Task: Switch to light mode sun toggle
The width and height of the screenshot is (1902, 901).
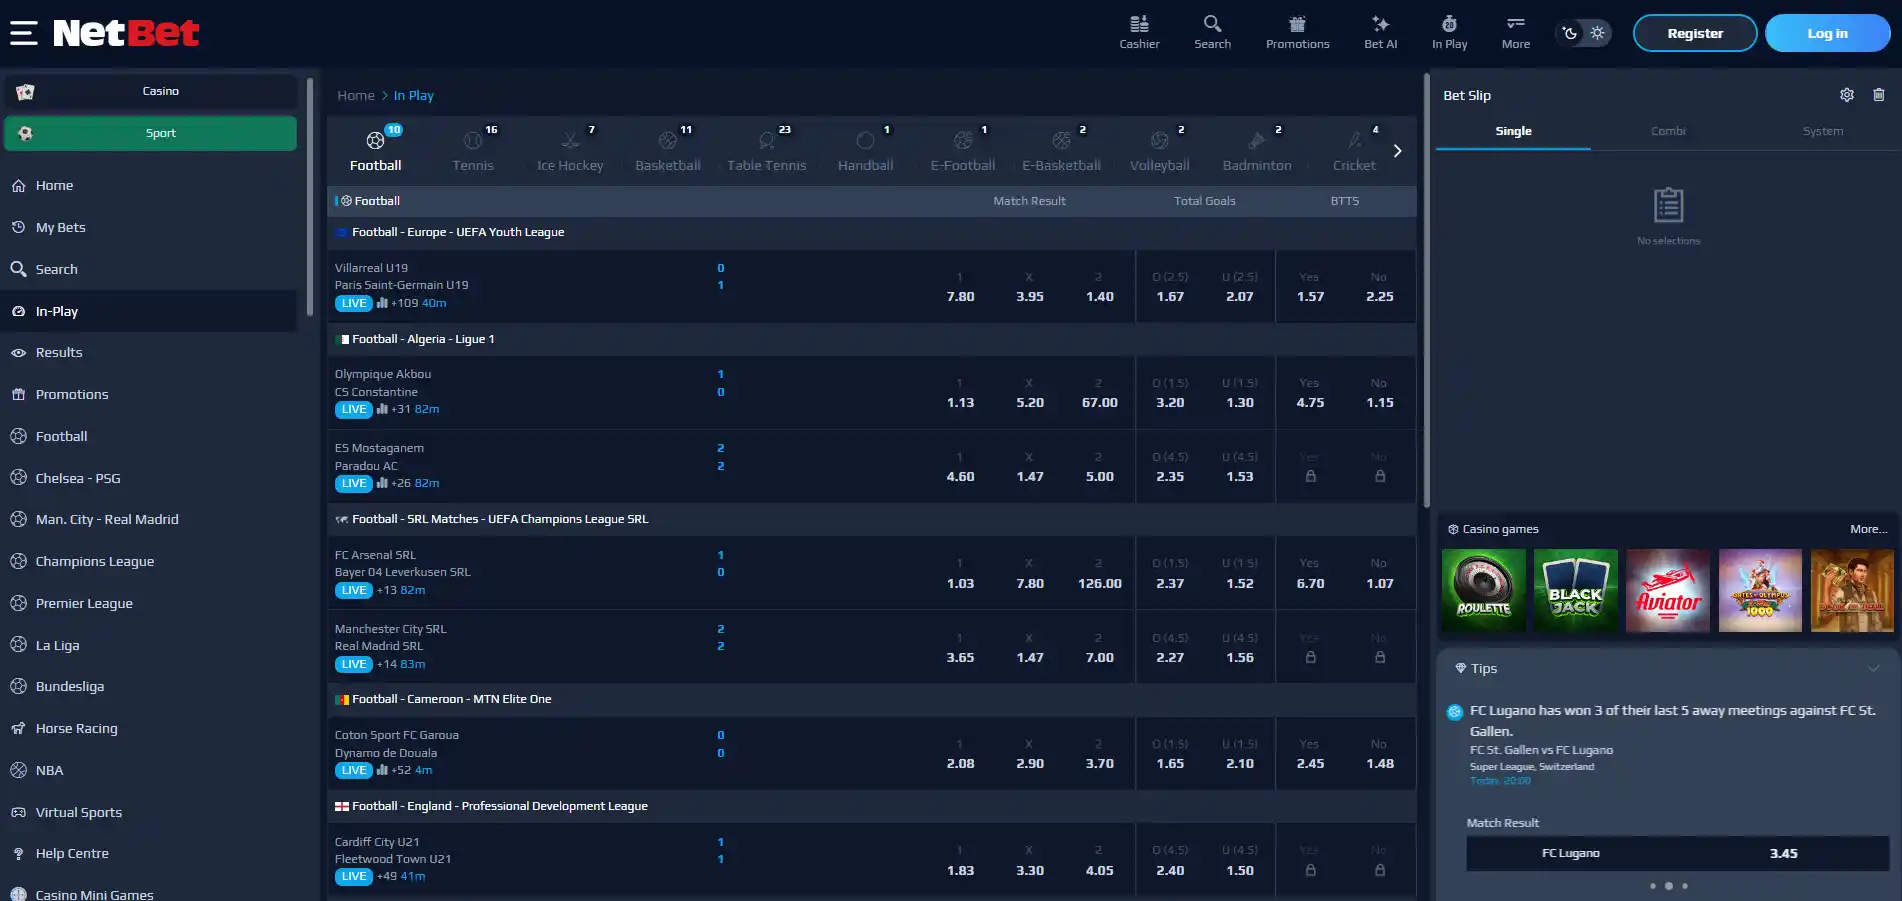Action: coord(1598,33)
